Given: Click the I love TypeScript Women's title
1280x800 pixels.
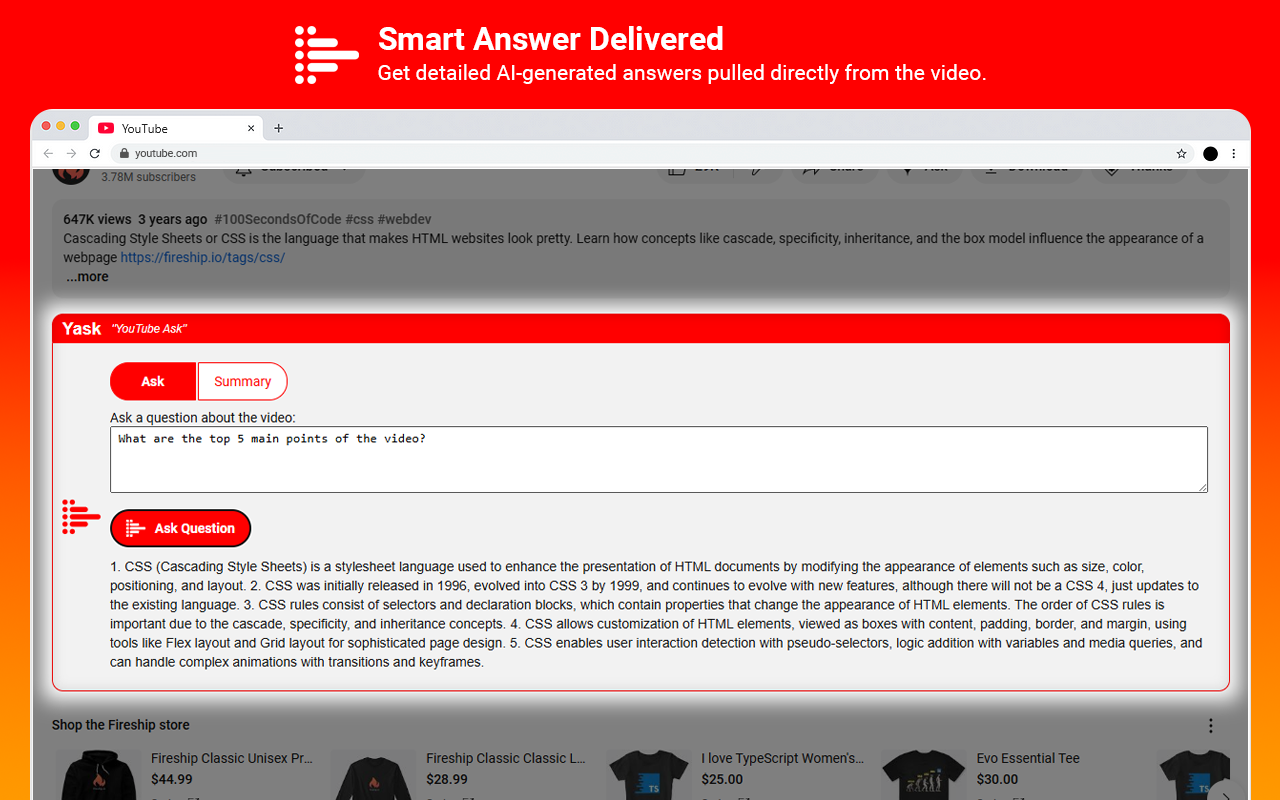Looking at the screenshot, I should (783, 759).
